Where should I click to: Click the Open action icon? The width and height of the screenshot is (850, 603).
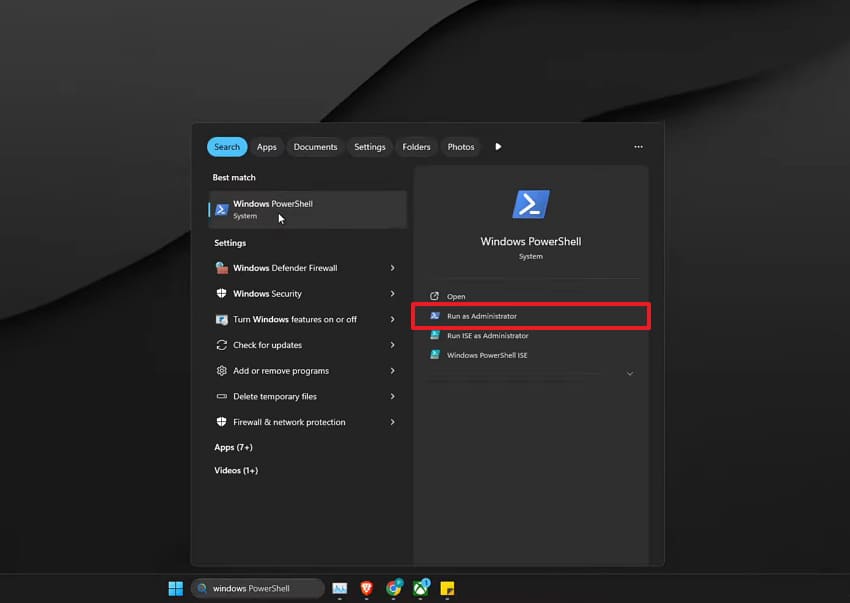[x=434, y=296]
